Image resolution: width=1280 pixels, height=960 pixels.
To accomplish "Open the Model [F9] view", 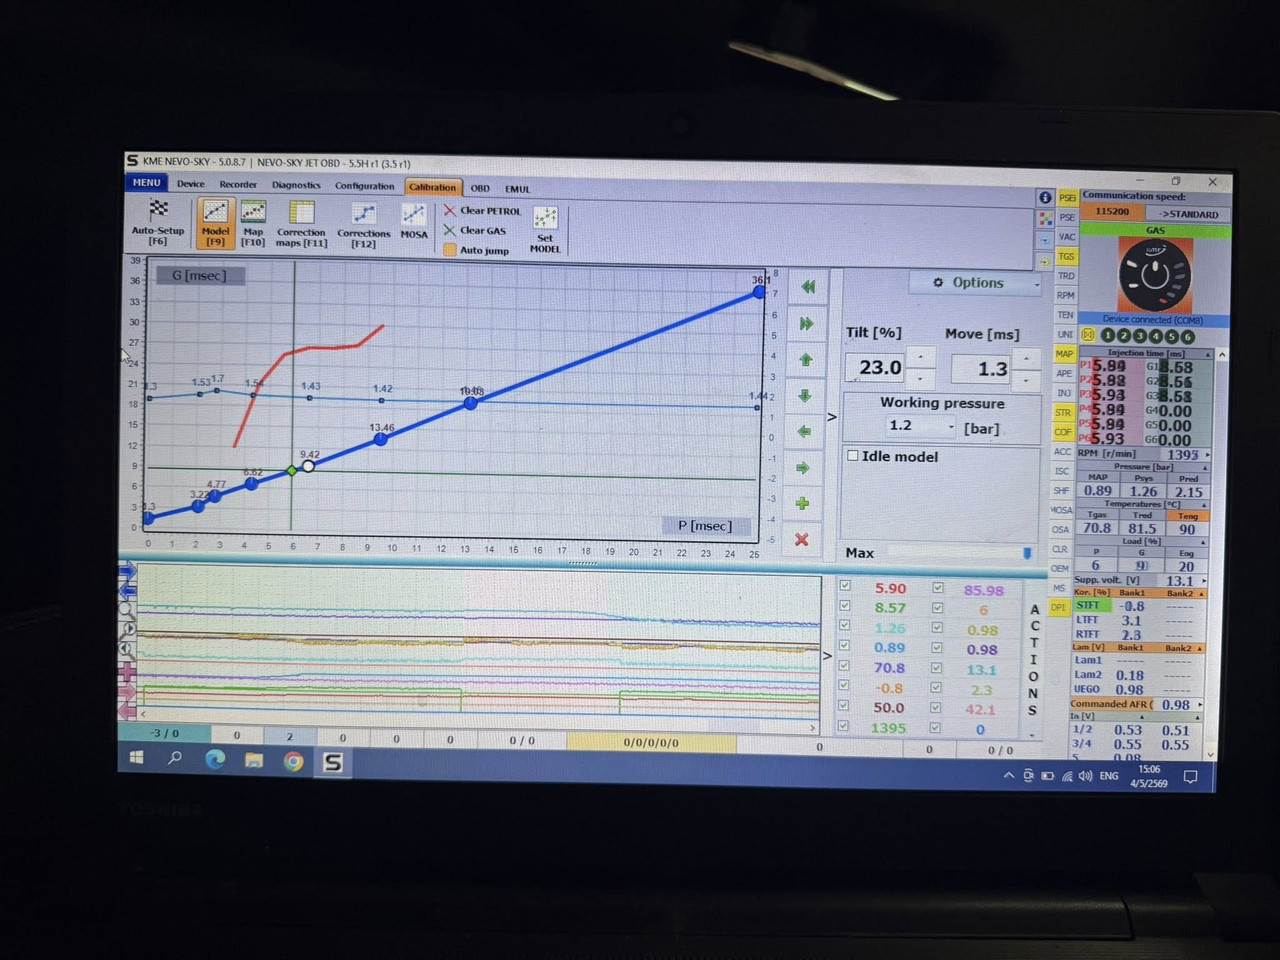I will (215, 222).
